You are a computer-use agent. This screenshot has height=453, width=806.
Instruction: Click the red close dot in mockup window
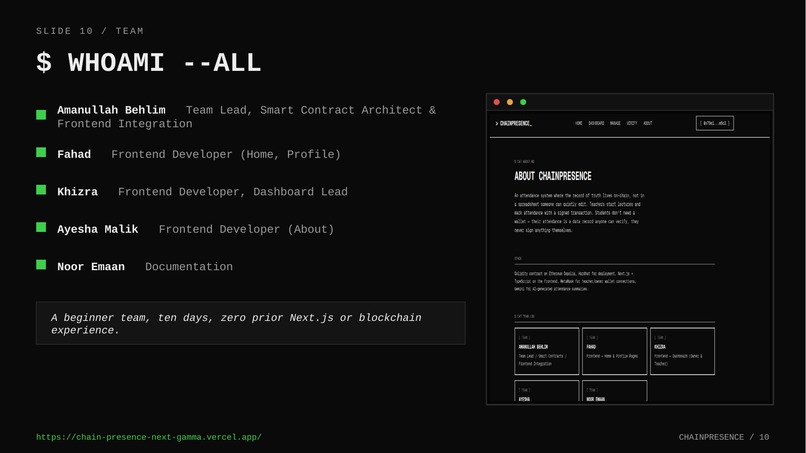click(497, 102)
